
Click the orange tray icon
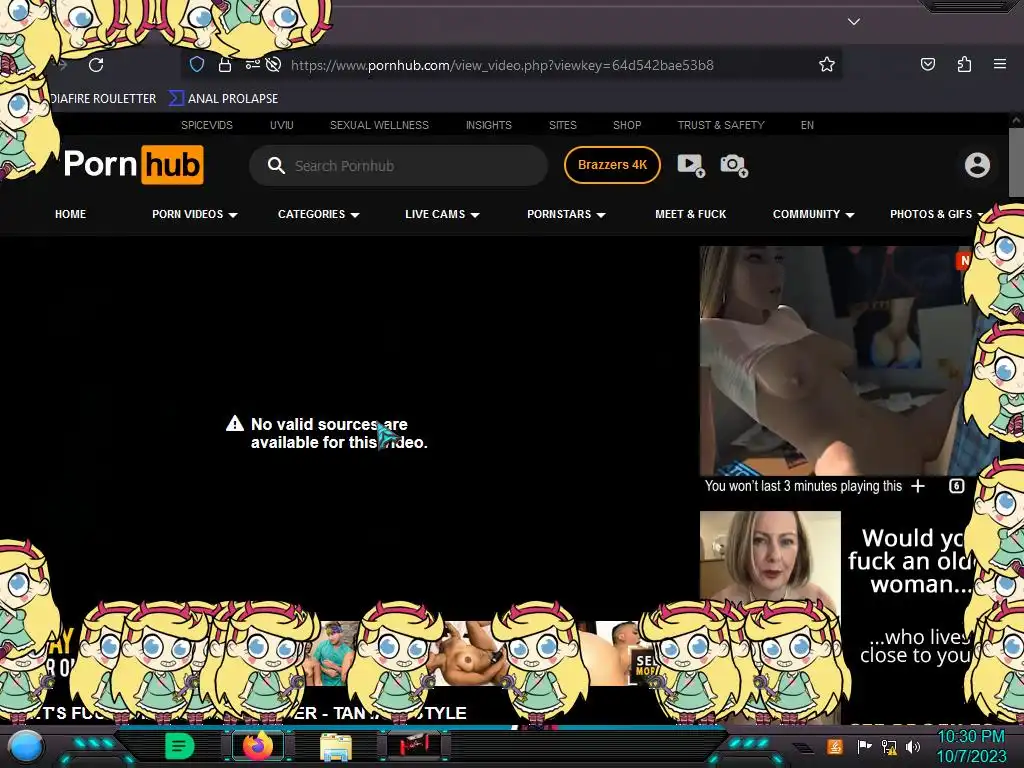tap(834, 746)
